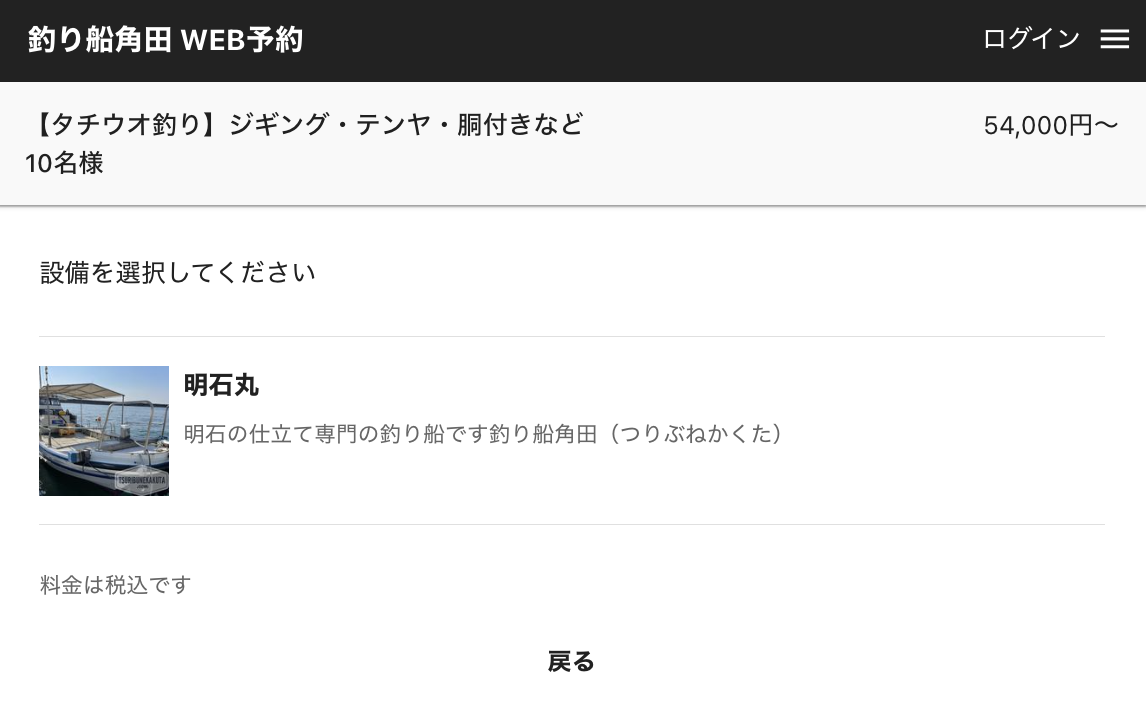This screenshot has width=1146, height=702.
Task: Select the 明石丸 boat thumbnail photo
Action: point(104,430)
